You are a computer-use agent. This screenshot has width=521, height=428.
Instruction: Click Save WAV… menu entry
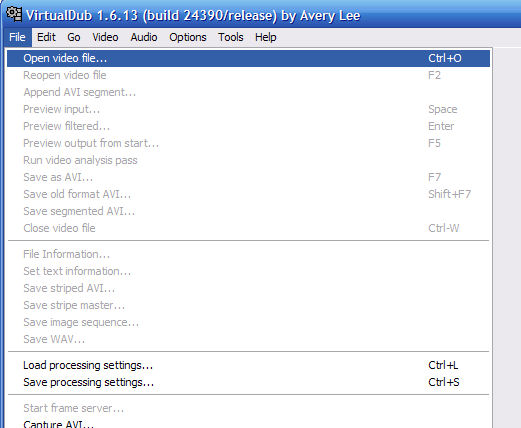[x=248, y=339]
